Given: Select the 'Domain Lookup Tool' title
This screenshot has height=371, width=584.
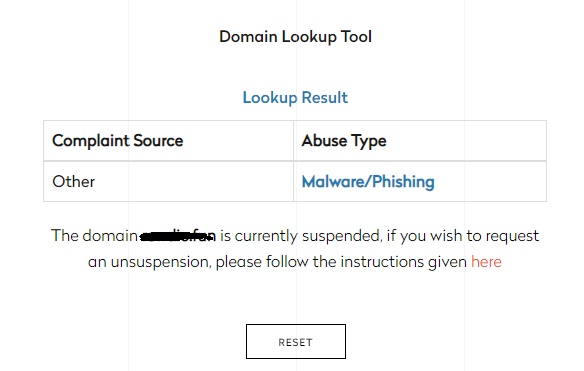Looking at the screenshot, I should pos(295,37).
